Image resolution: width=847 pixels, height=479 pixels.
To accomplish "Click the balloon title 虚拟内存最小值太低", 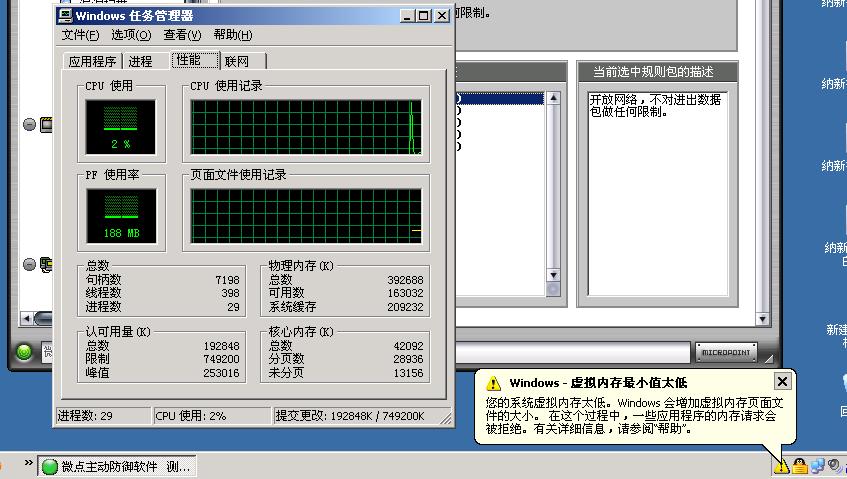I will (x=629, y=383).
